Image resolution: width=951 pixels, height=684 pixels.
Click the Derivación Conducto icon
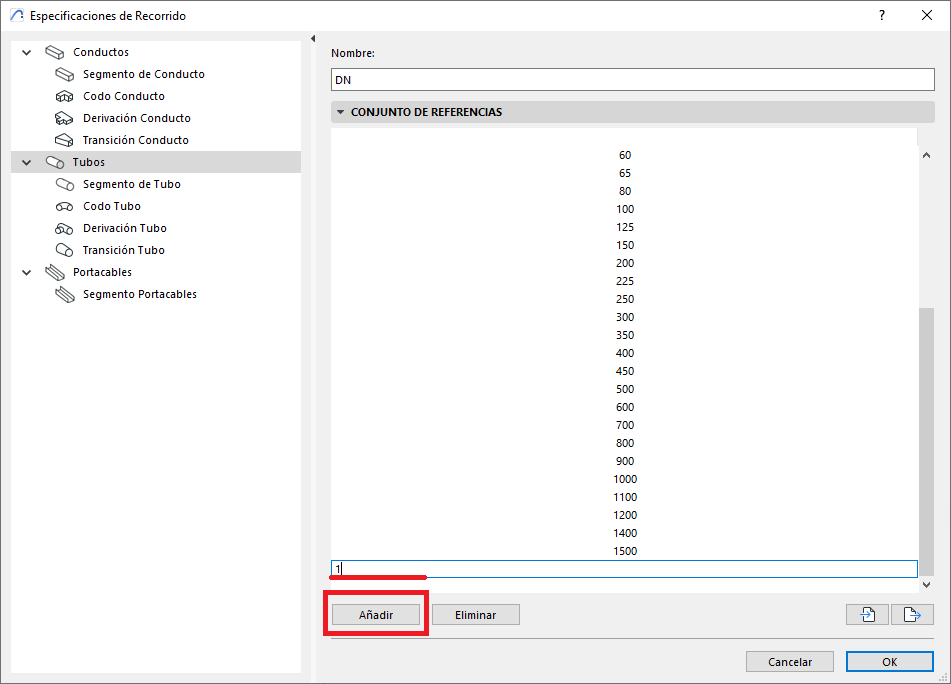tap(65, 119)
